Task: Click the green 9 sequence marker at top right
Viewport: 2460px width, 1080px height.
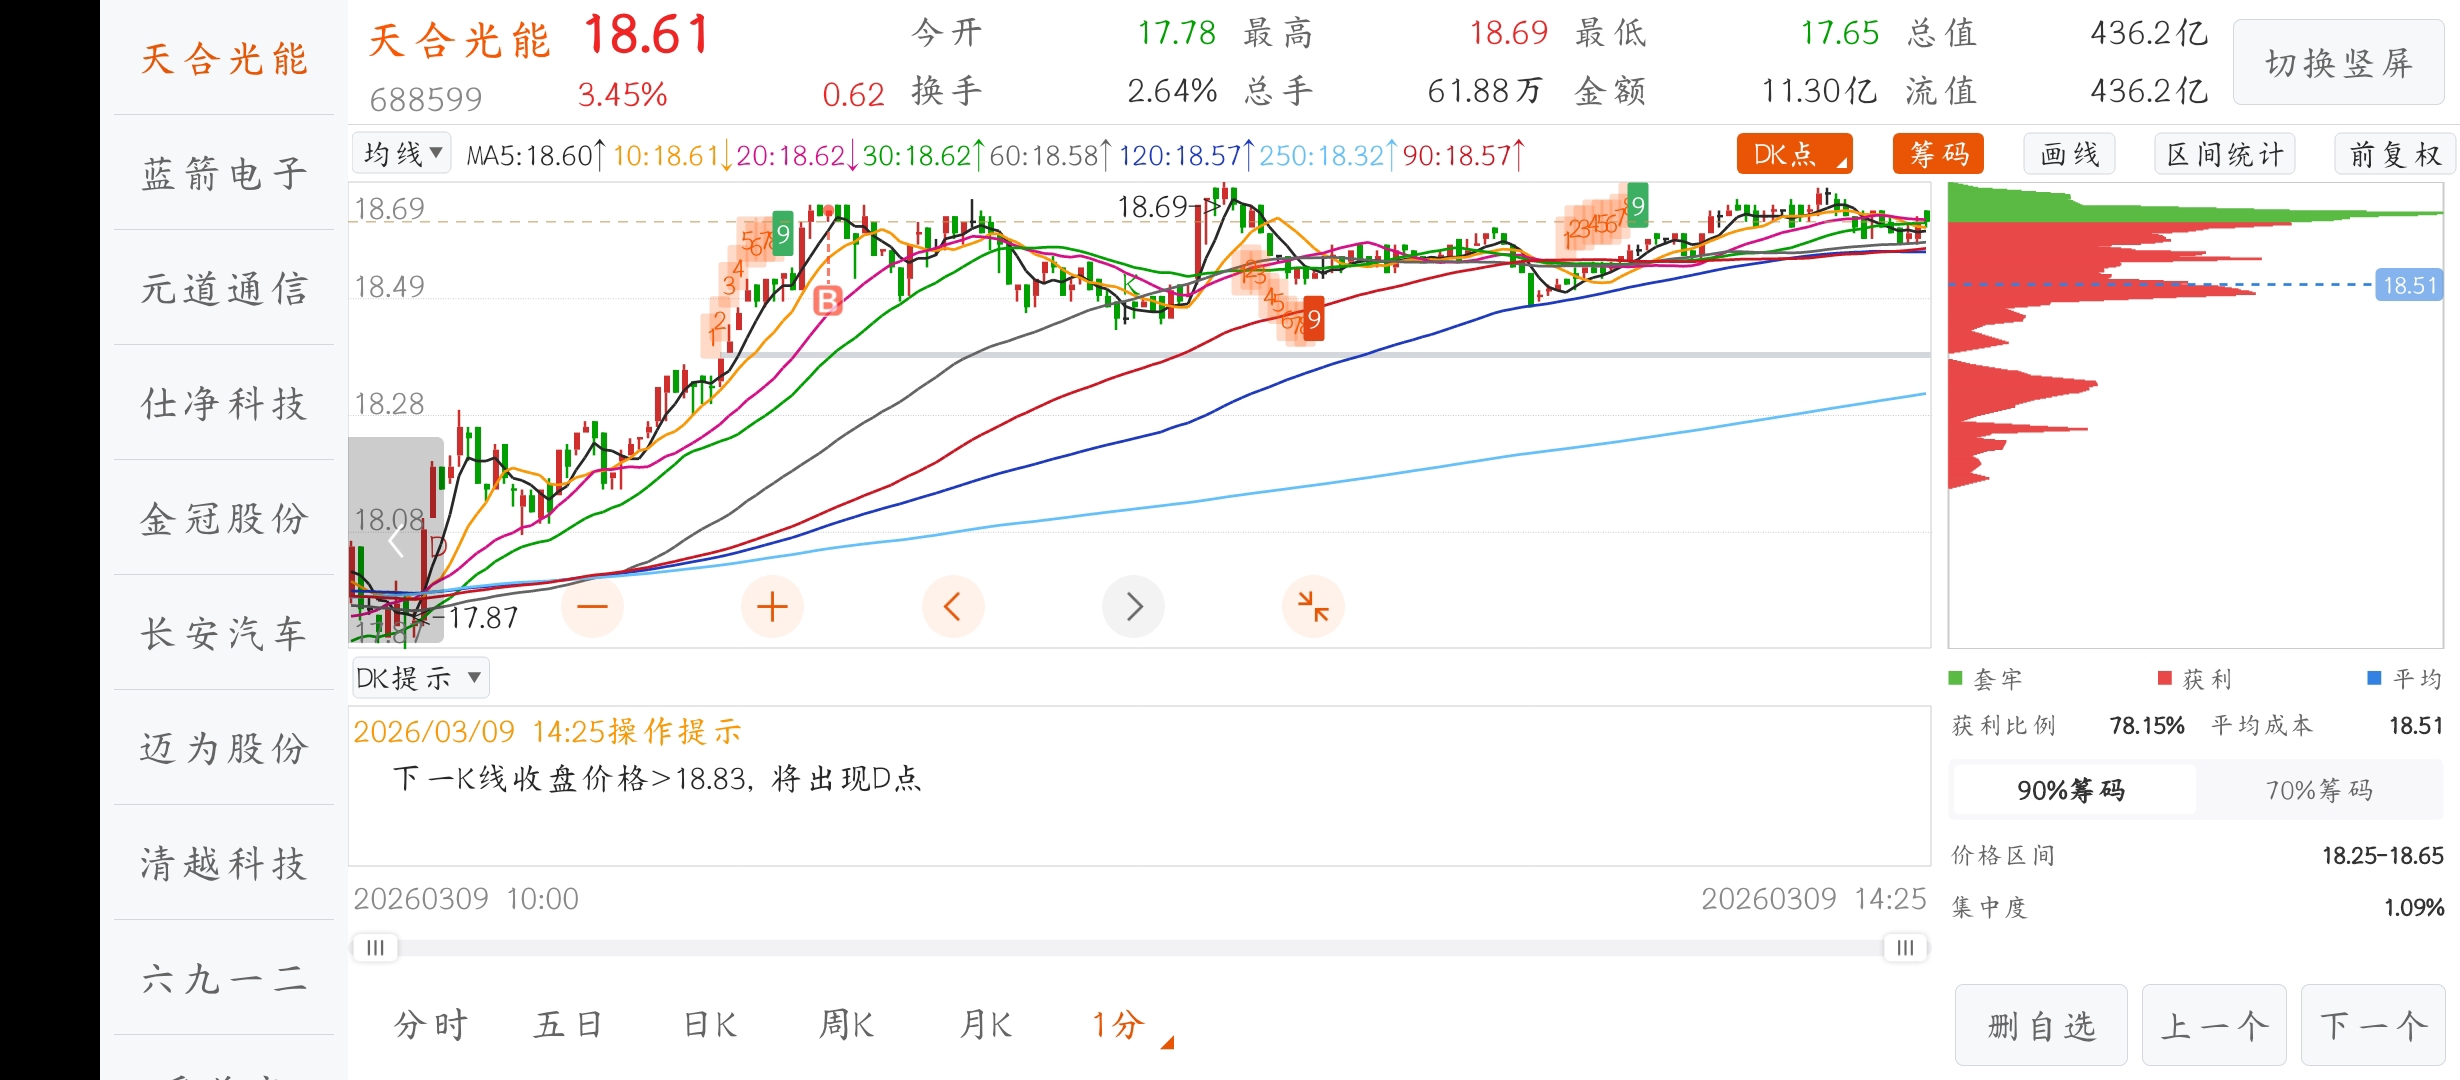Action: [1637, 206]
